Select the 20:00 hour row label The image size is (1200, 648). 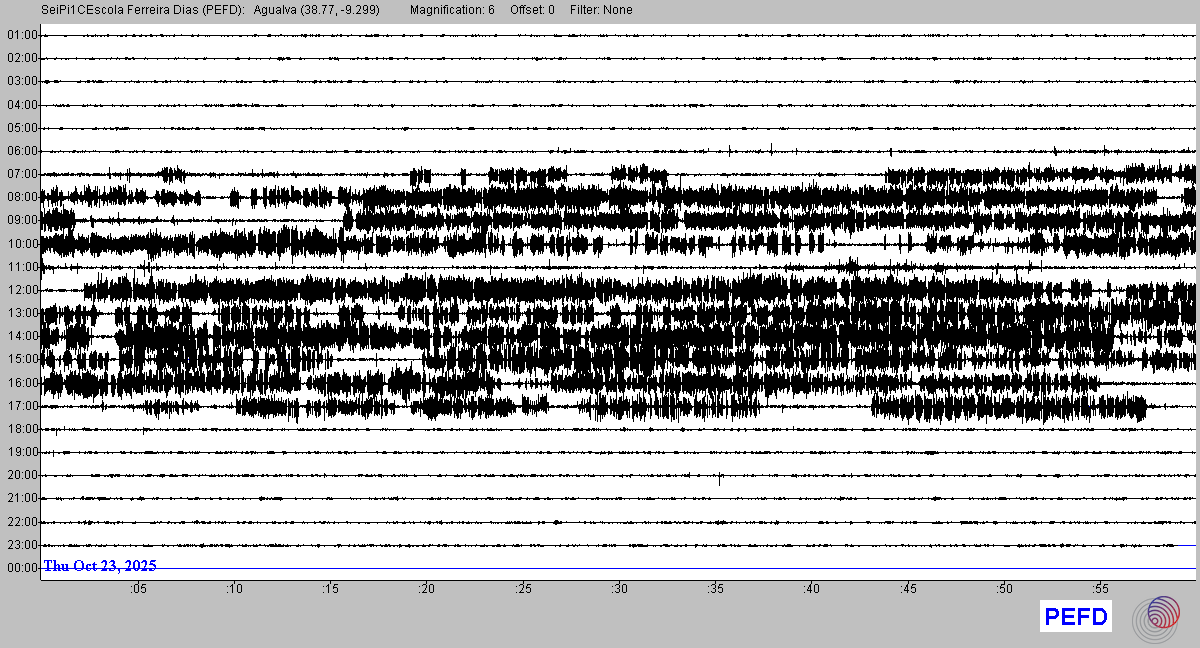coord(21,475)
